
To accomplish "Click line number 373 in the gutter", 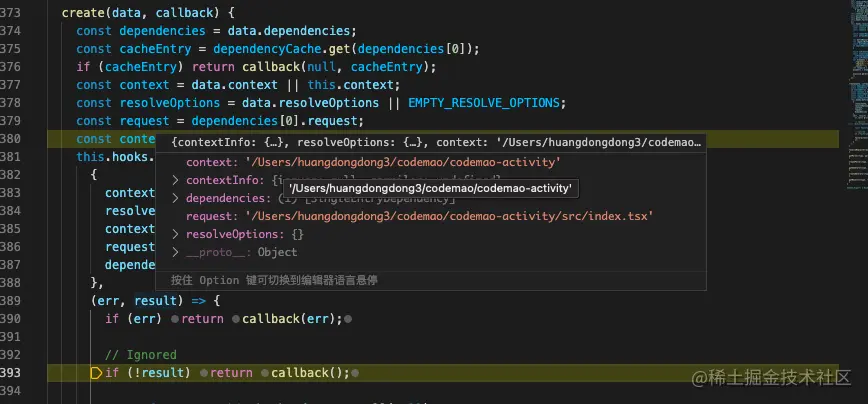I will (11, 13).
